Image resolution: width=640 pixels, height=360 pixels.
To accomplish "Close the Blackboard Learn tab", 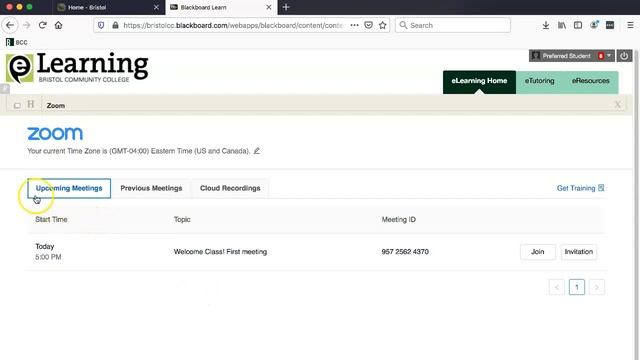I will click(269, 7).
